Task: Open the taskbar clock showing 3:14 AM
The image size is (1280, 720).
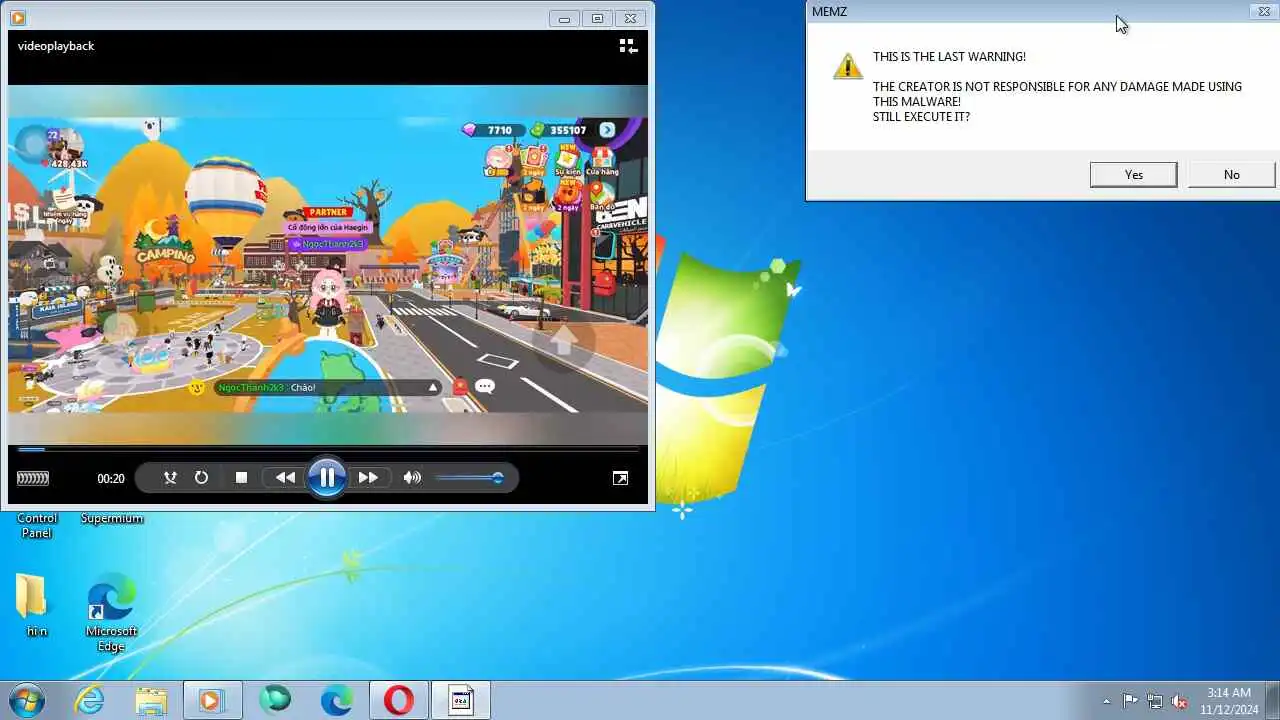Action: click(x=1229, y=701)
